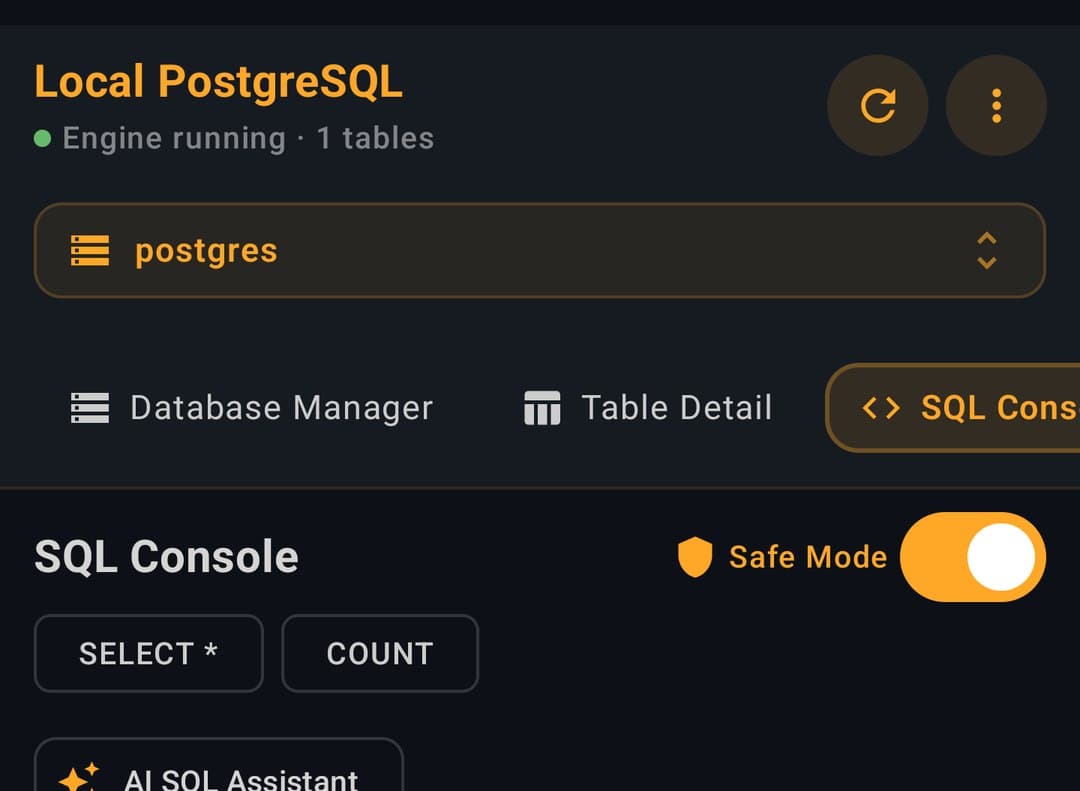Click the SQL Console heading
1080x791 pixels.
(x=166, y=557)
